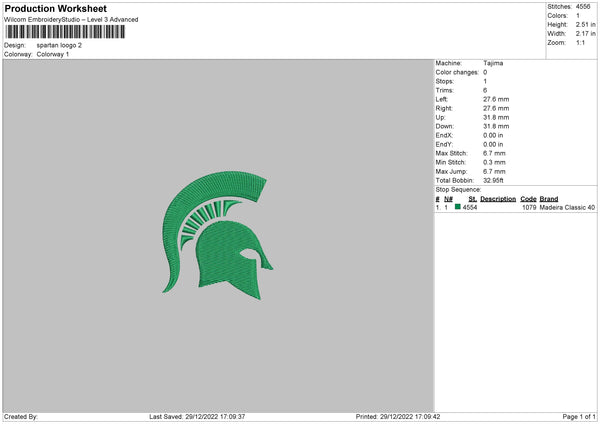Image resolution: width=600 pixels, height=424 pixels.
Task: Click the Printed timestamp in footer
Action: pyautogui.click(x=398, y=417)
